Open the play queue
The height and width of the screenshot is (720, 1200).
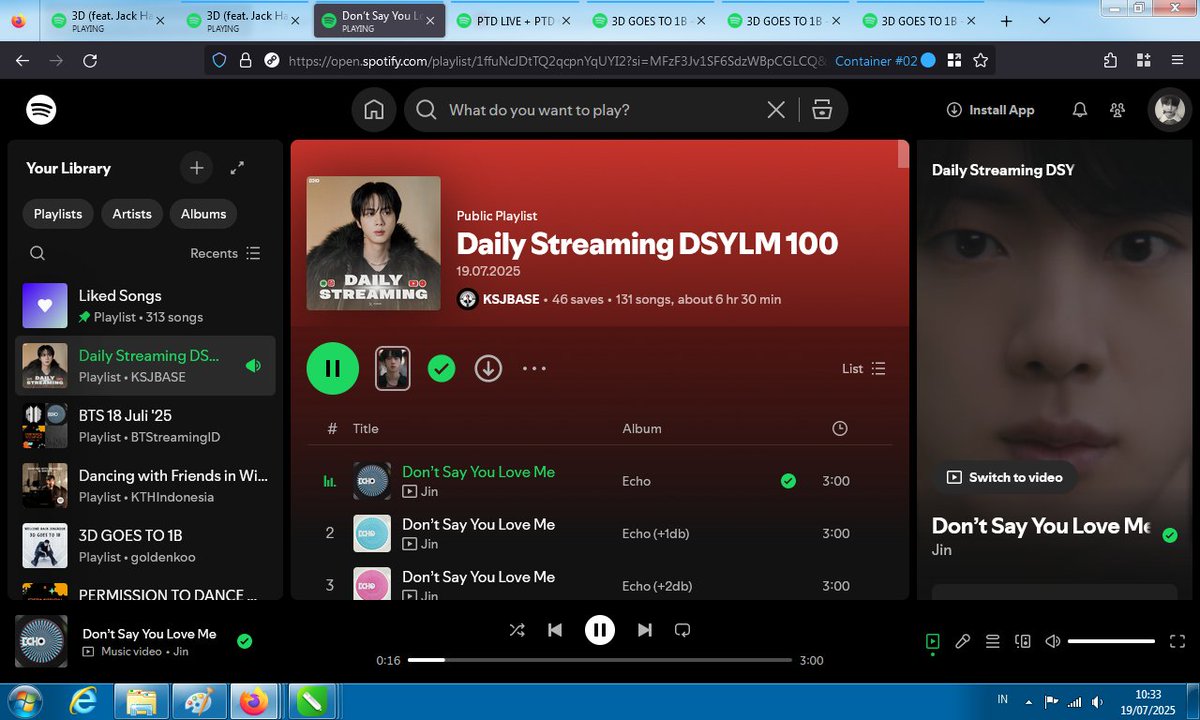coord(993,641)
